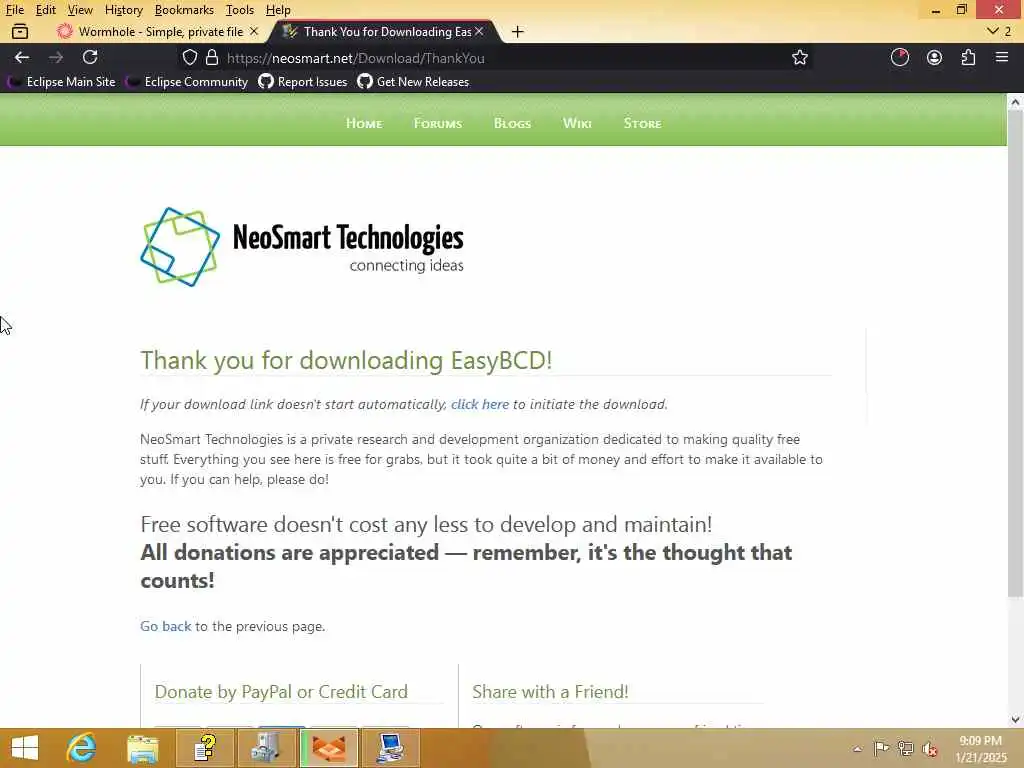This screenshot has width=1024, height=768.
Task: Open the tracking protection shield icon
Action: tap(189, 57)
